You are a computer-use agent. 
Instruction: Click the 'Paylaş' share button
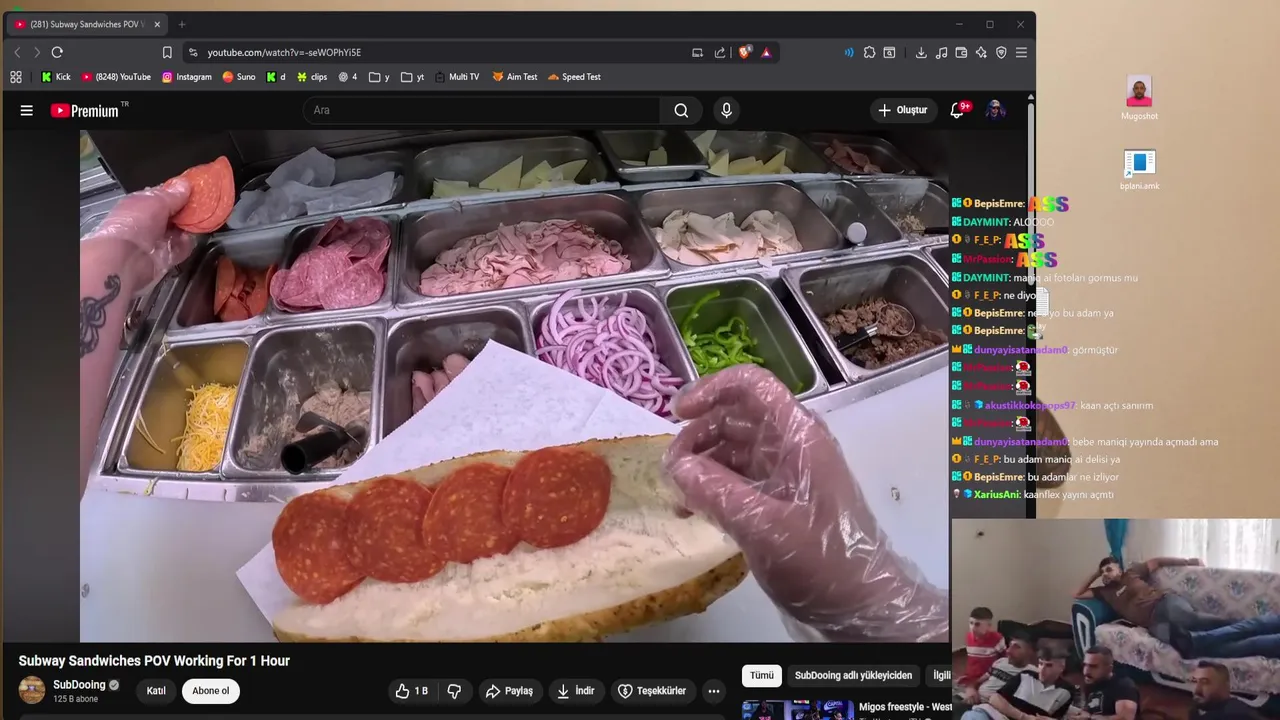[508, 691]
